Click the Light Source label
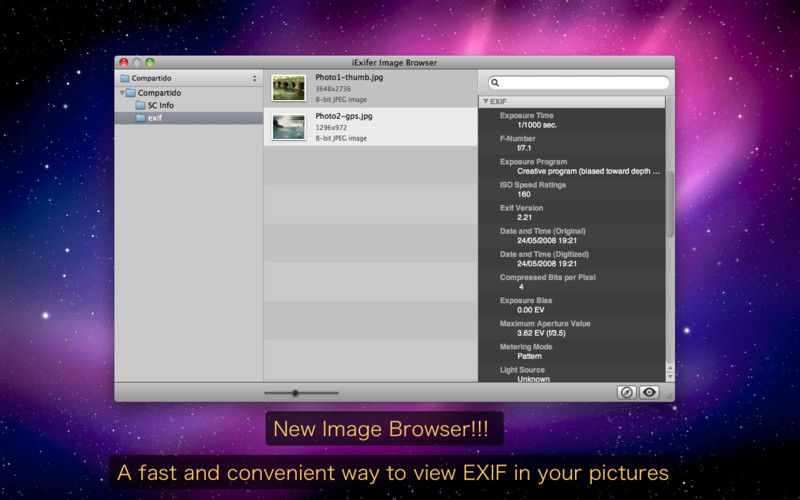 click(x=522, y=370)
